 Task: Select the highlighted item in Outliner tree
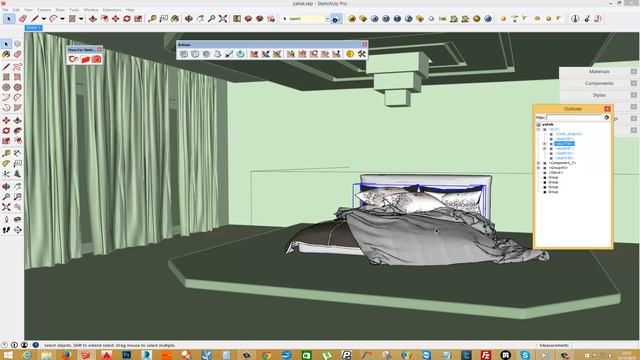(564, 144)
